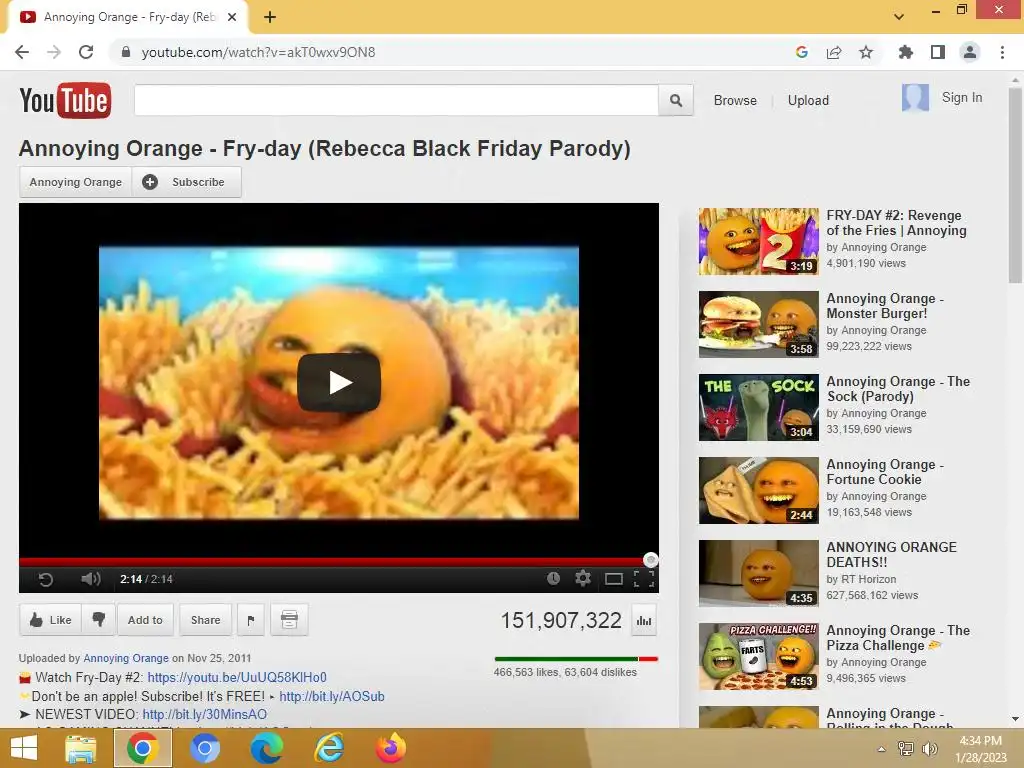The image size is (1024, 768).
Task: Click the Google icon in address bar
Action: pyautogui.click(x=802, y=52)
